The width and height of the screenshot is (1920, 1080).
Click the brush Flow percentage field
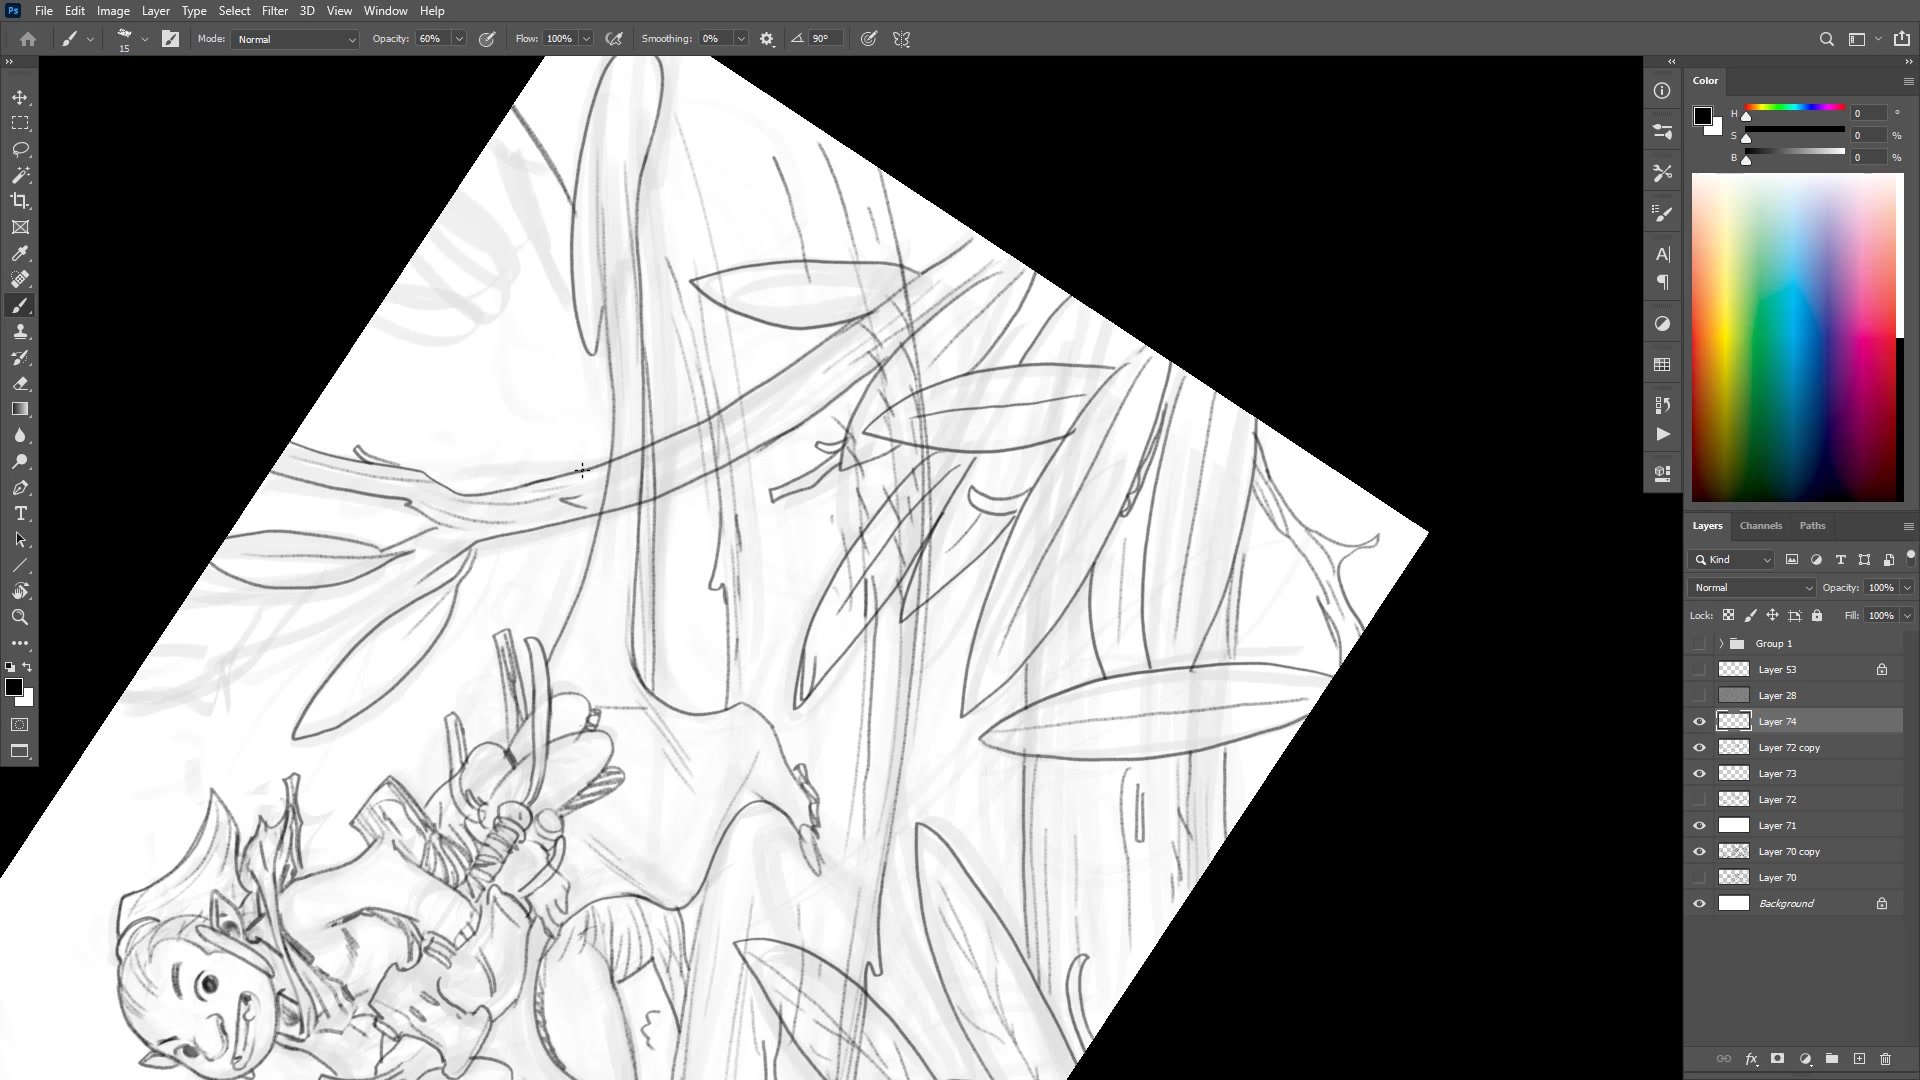pos(559,39)
